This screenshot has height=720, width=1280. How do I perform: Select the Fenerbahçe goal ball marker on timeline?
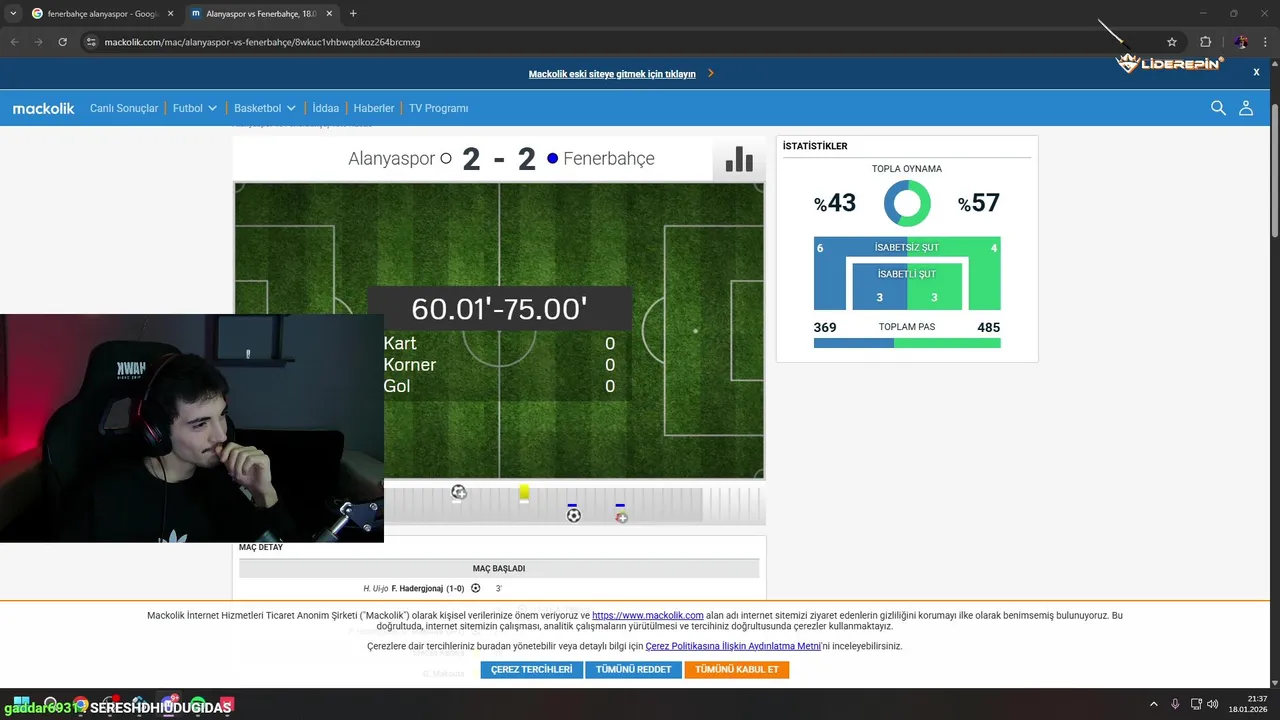point(573,515)
